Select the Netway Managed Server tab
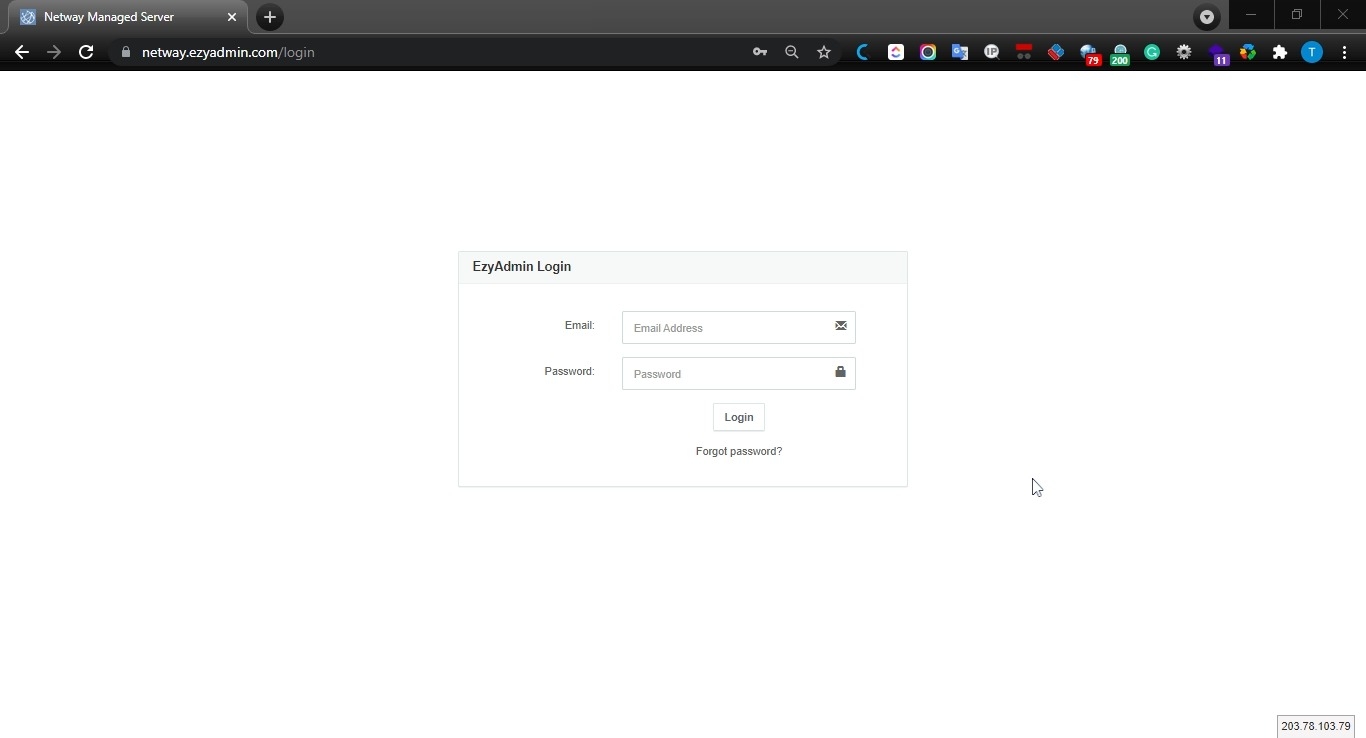 point(127,17)
